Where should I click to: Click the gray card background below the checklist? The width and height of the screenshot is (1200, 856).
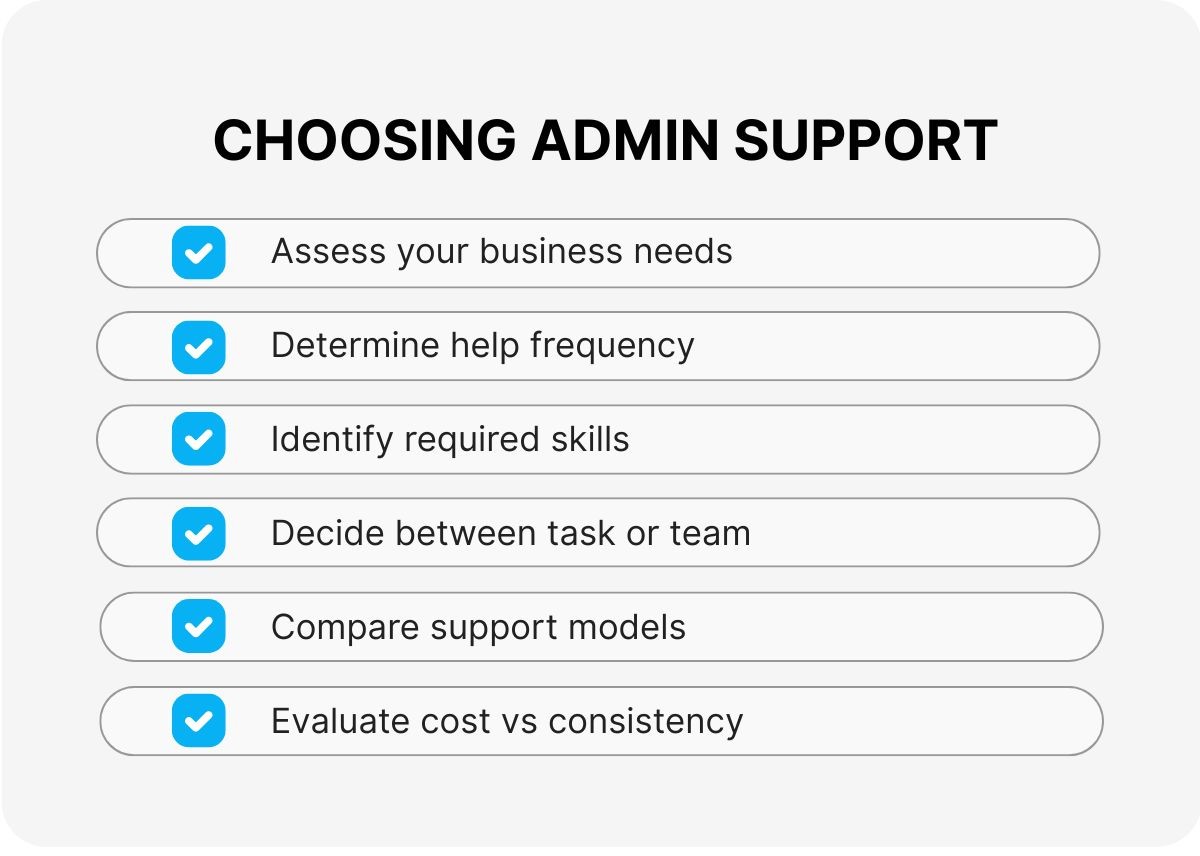pos(600,800)
